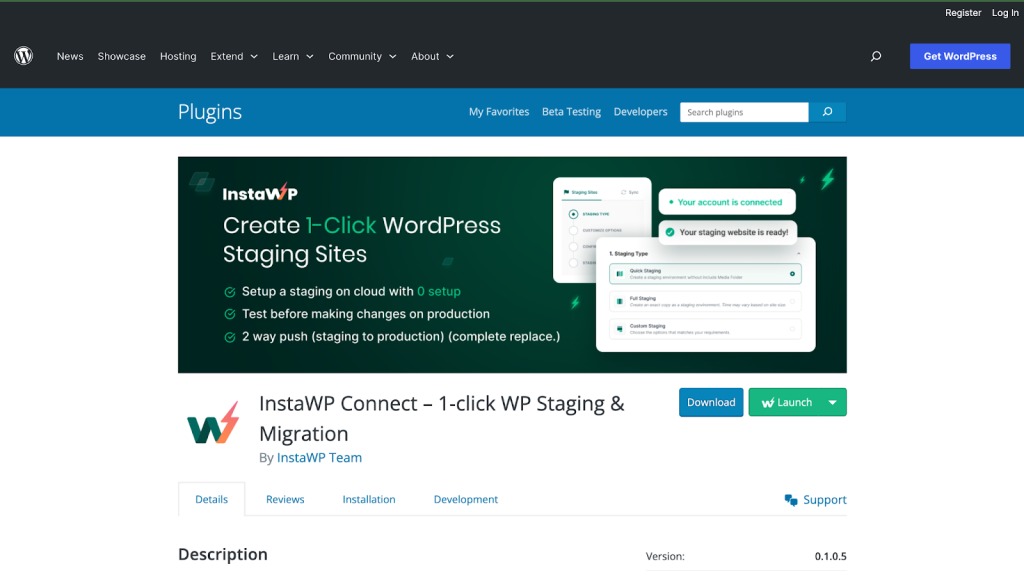
Task: Open the Launch button dropdown arrow
Action: point(833,402)
